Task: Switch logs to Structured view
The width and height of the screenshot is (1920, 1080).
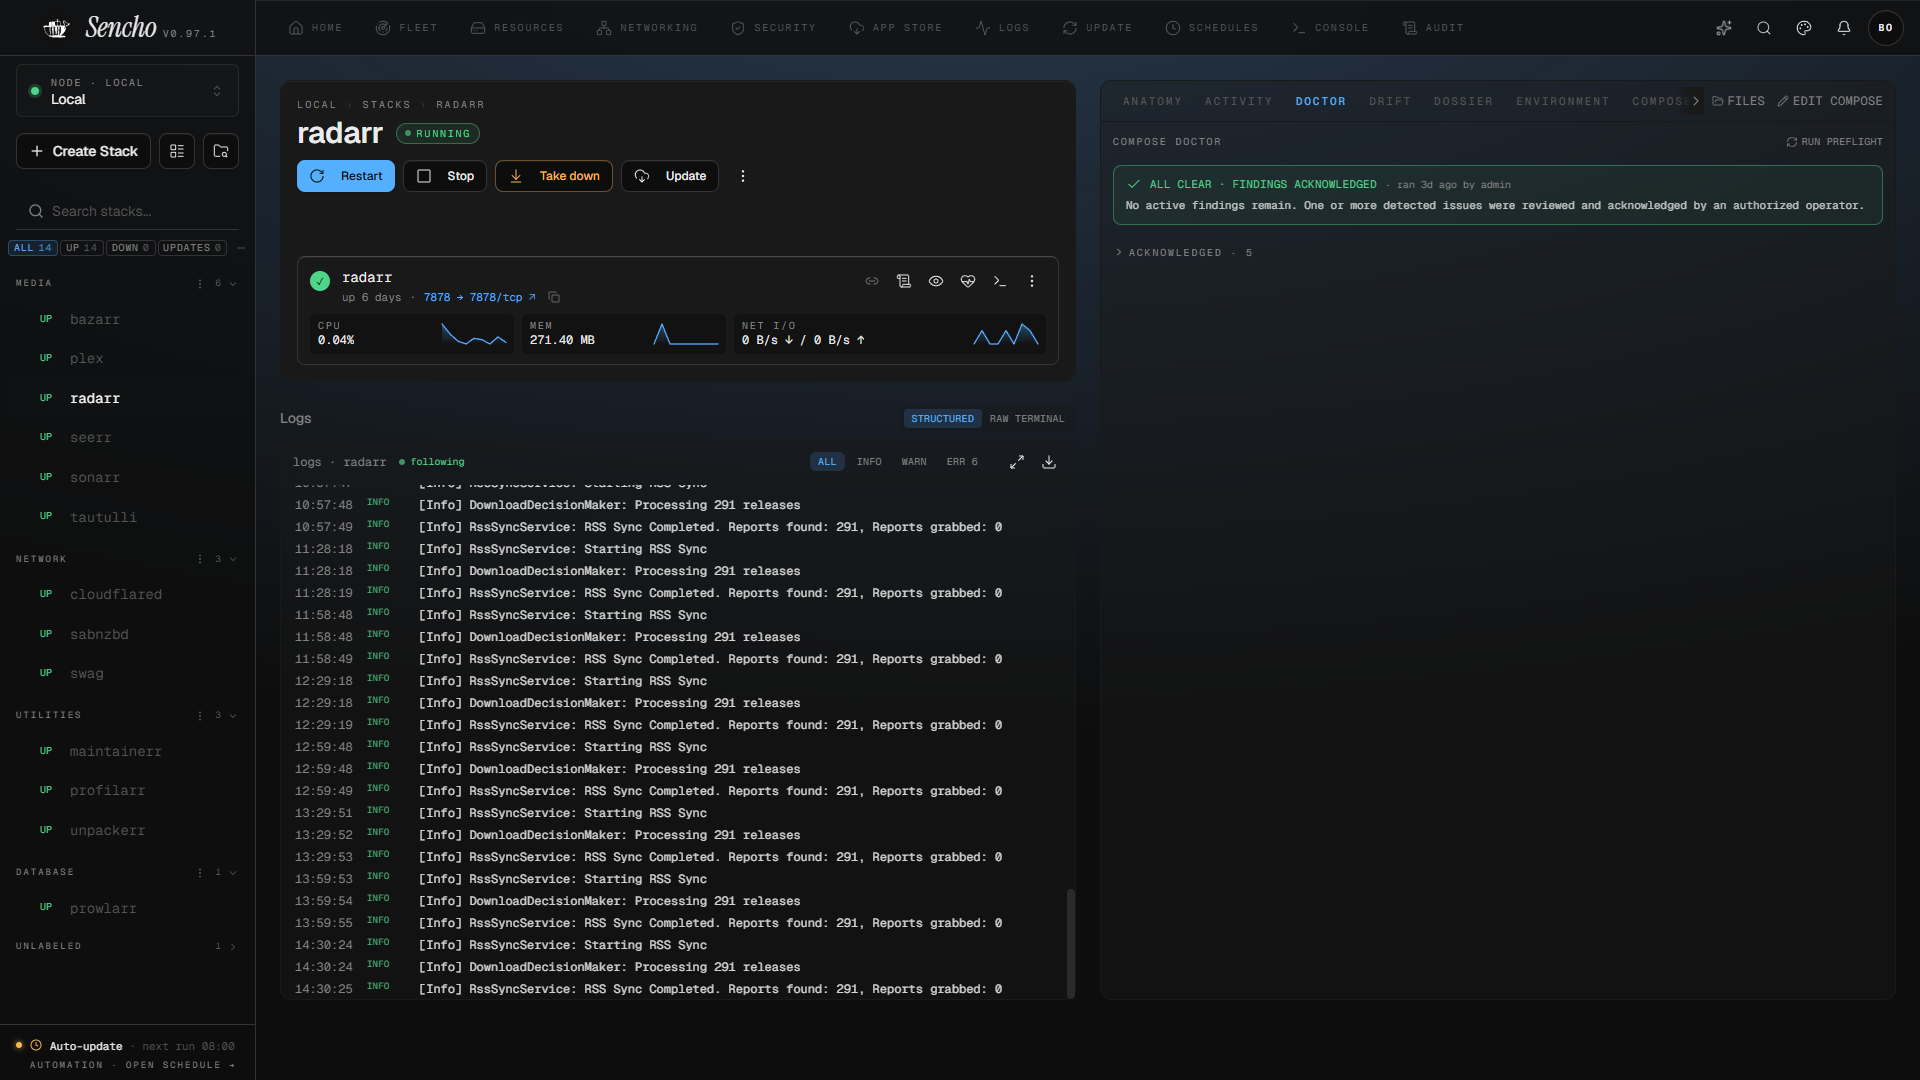Action: (x=942, y=419)
